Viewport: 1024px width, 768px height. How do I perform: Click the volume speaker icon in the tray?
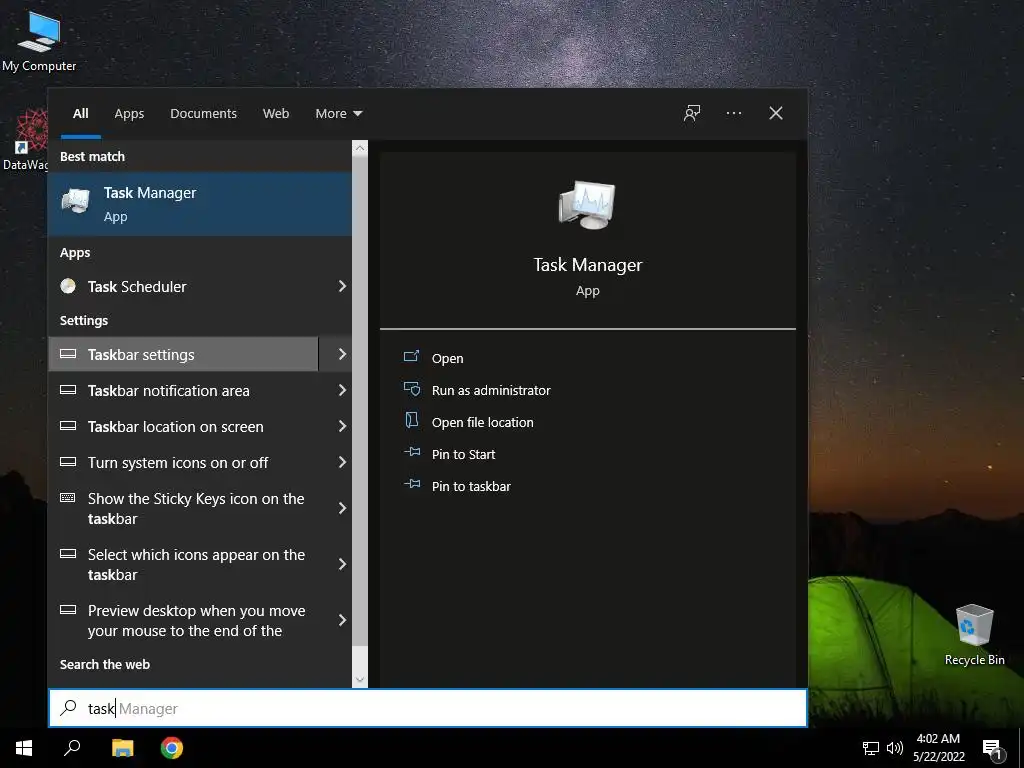click(895, 748)
